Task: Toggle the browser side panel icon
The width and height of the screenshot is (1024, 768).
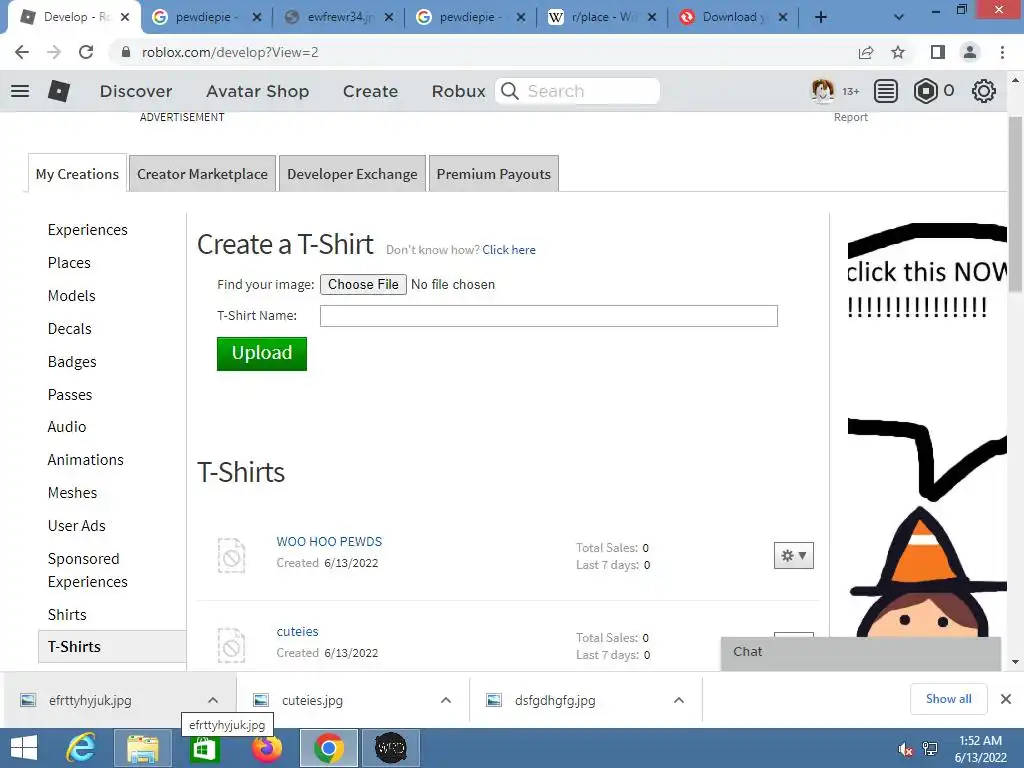Action: 938,52
